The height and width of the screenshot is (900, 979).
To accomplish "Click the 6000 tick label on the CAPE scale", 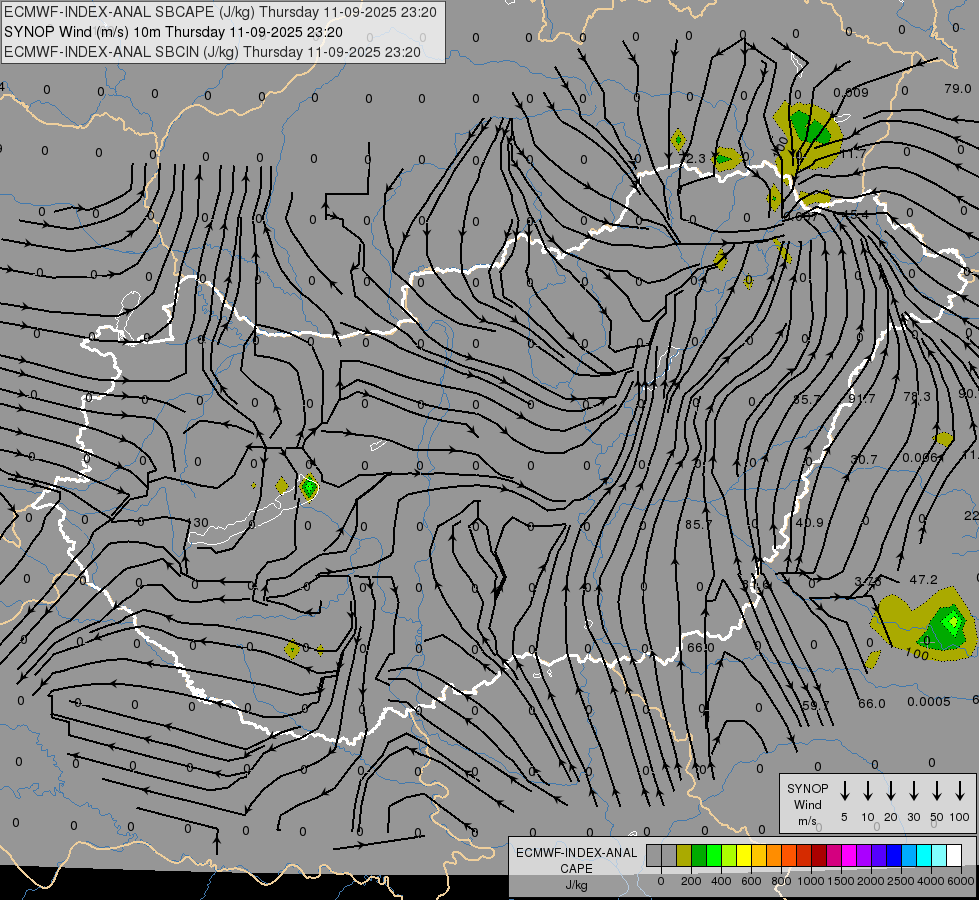I will point(961,881).
